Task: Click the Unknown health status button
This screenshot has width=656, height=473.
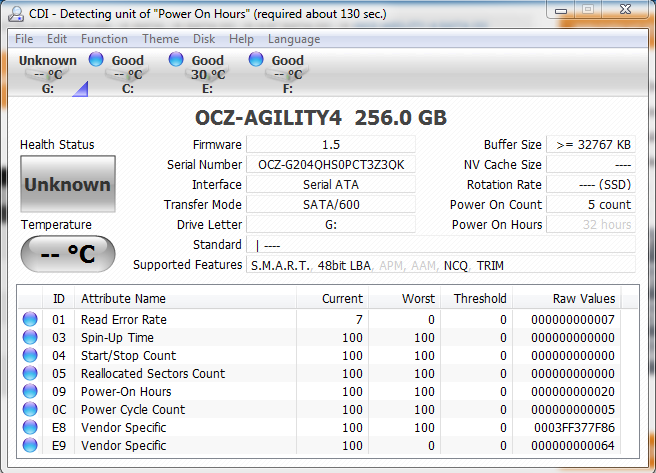Action: tap(68, 184)
